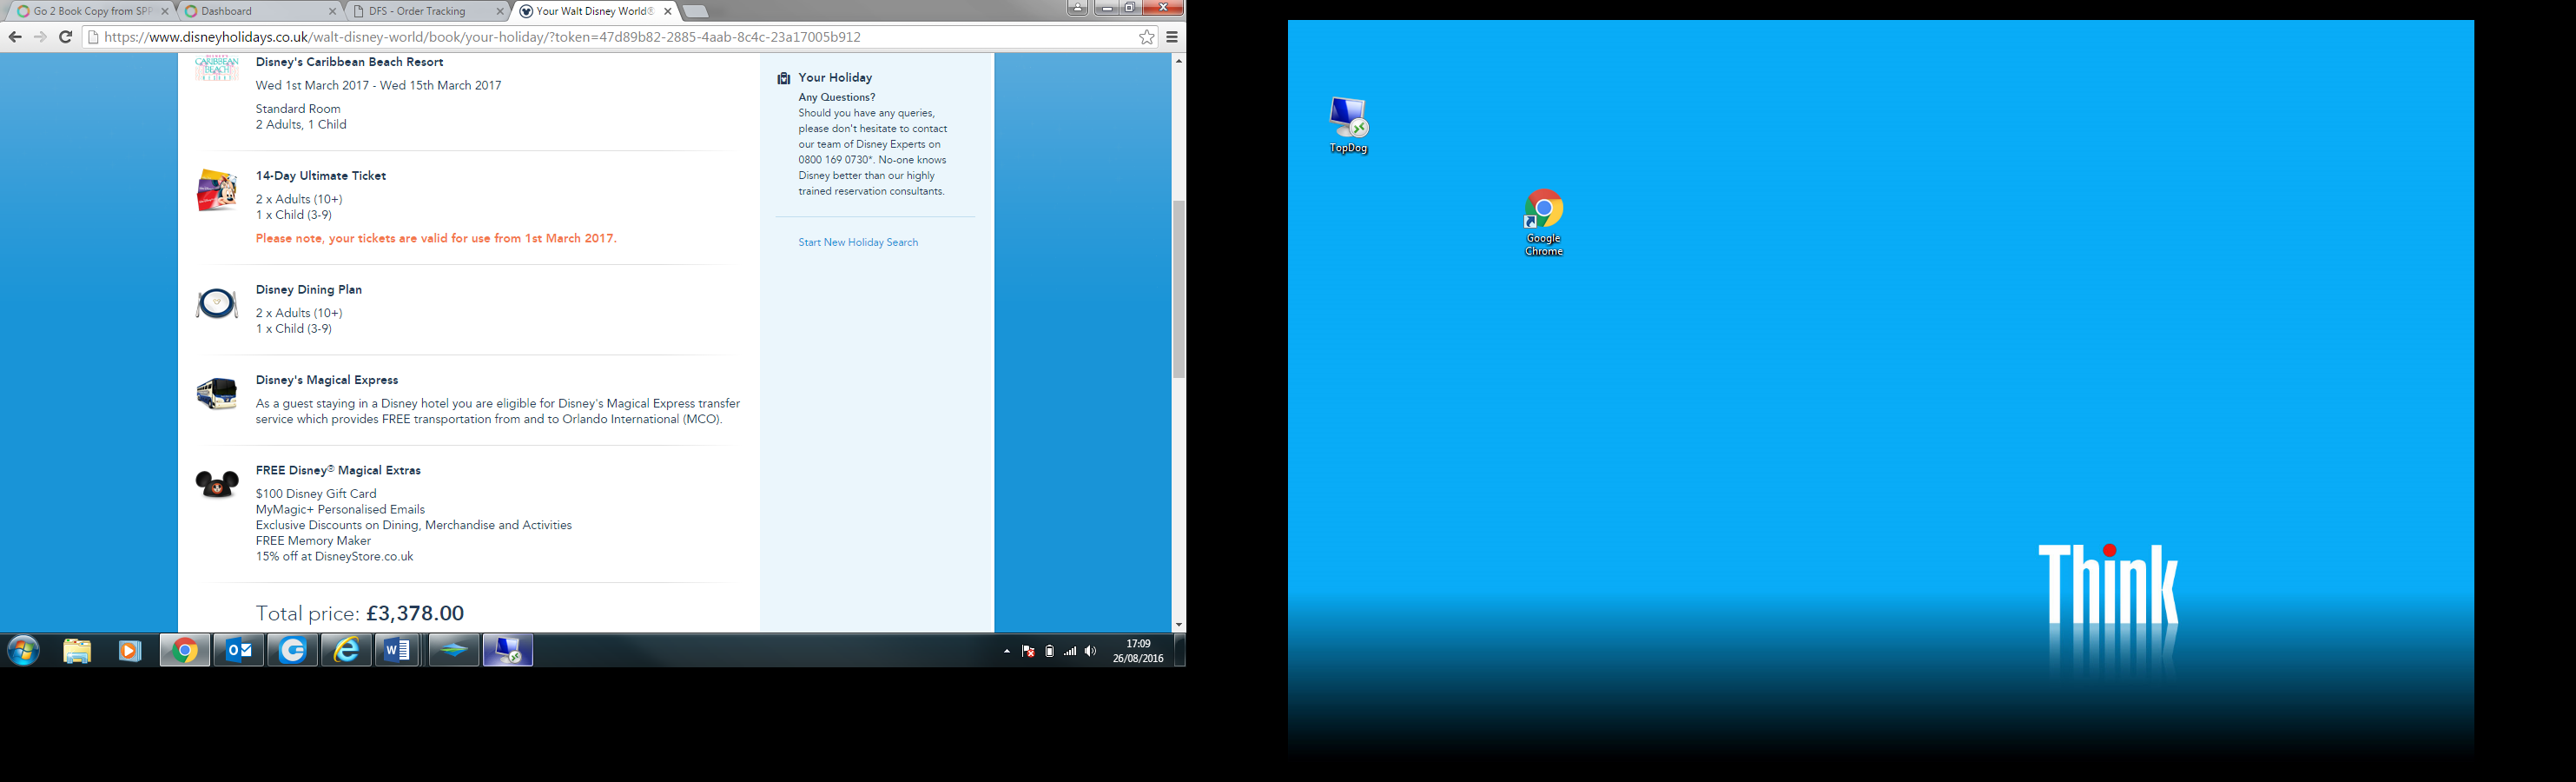This screenshot has height=782, width=2576.
Task: Click the FREE Disney Magical Extras heading
Action: click(x=338, y=470)
